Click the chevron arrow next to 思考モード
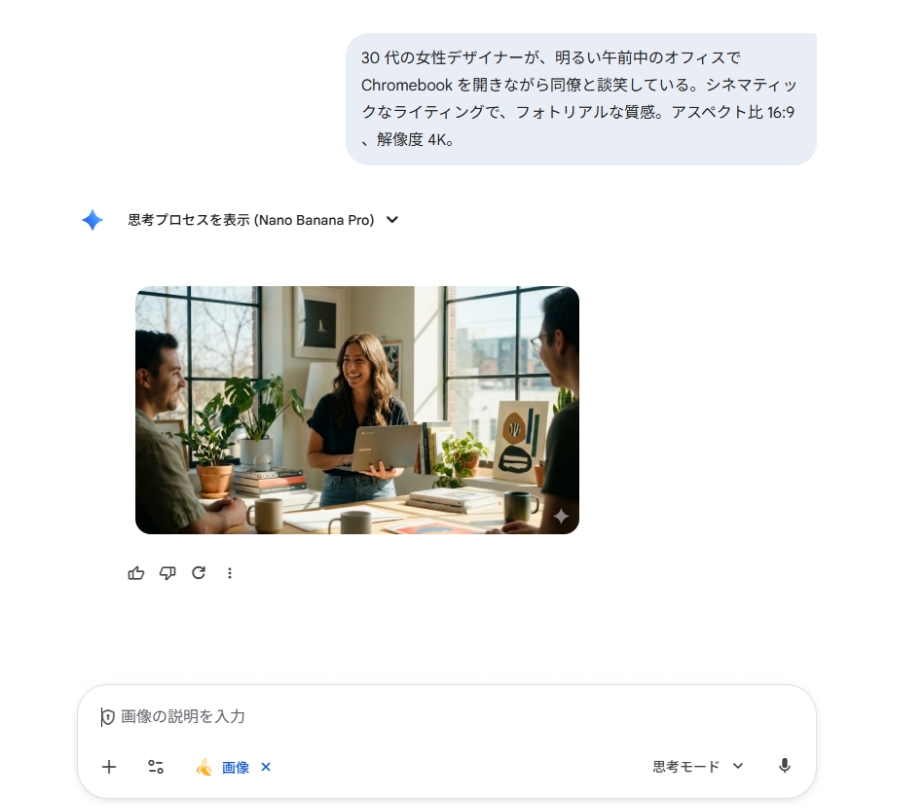 pos(738,766)
